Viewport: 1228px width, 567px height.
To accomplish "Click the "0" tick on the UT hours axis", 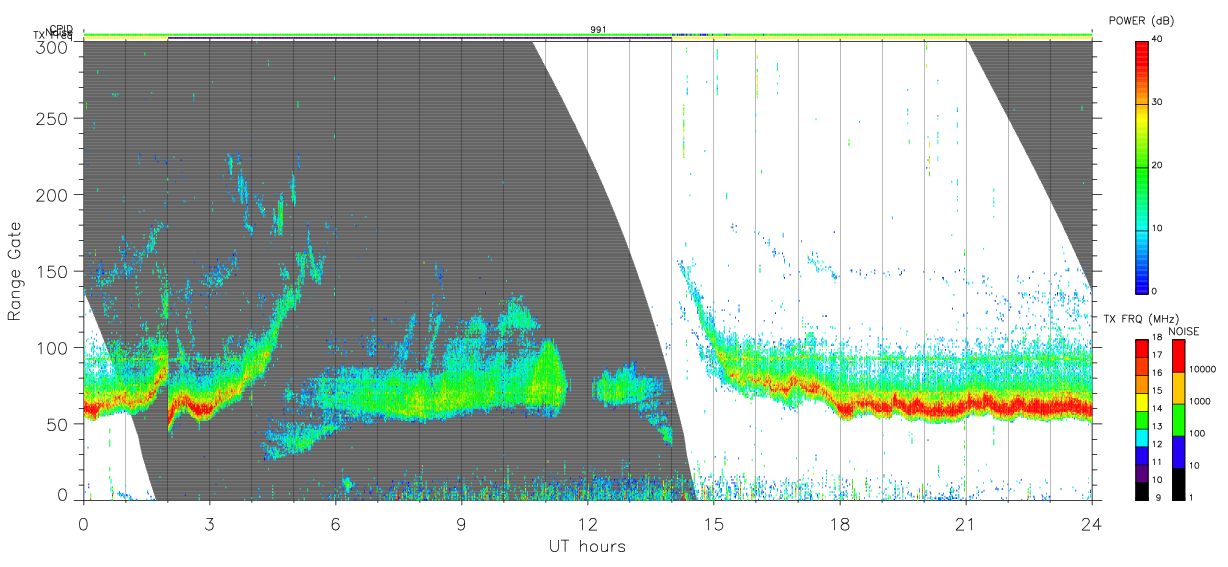I will [83, 523].
